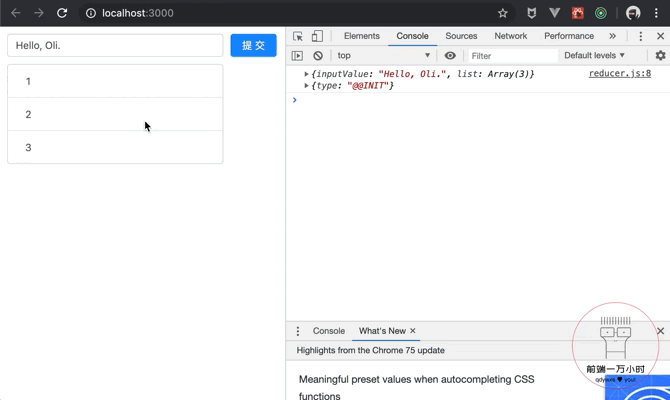Select list item 1
The height and width of the screenshot is (400, 670).
click(115, 81)
